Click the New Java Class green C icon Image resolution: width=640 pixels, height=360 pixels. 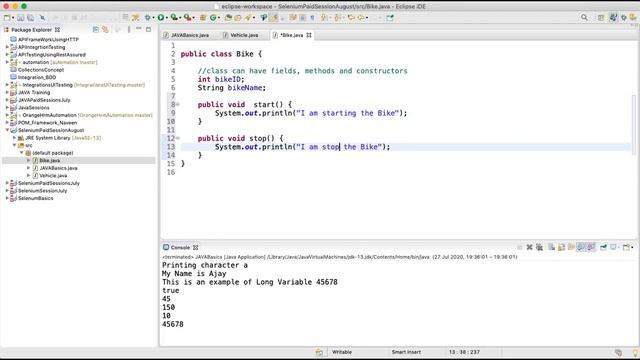coord(213,18)
